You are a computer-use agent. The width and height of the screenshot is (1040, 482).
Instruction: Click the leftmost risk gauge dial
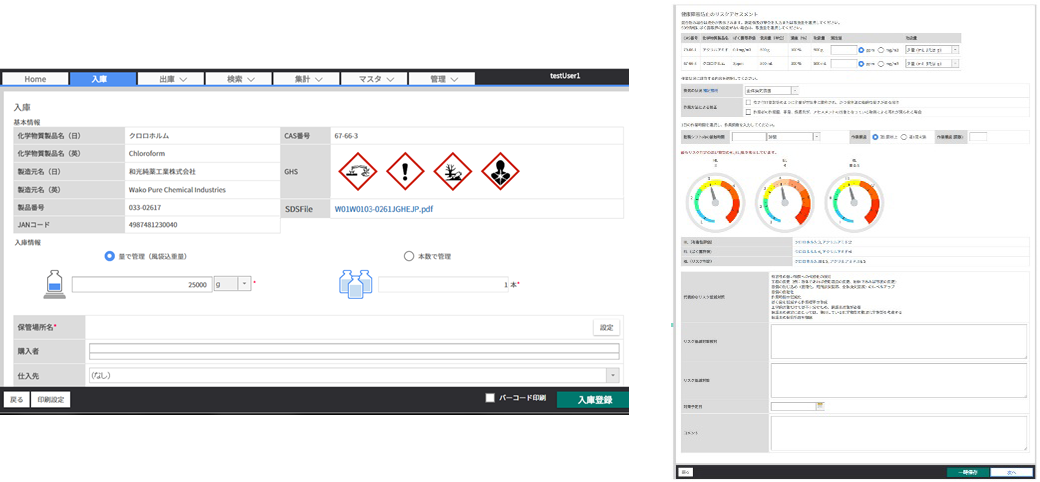(x=714, y=200)
